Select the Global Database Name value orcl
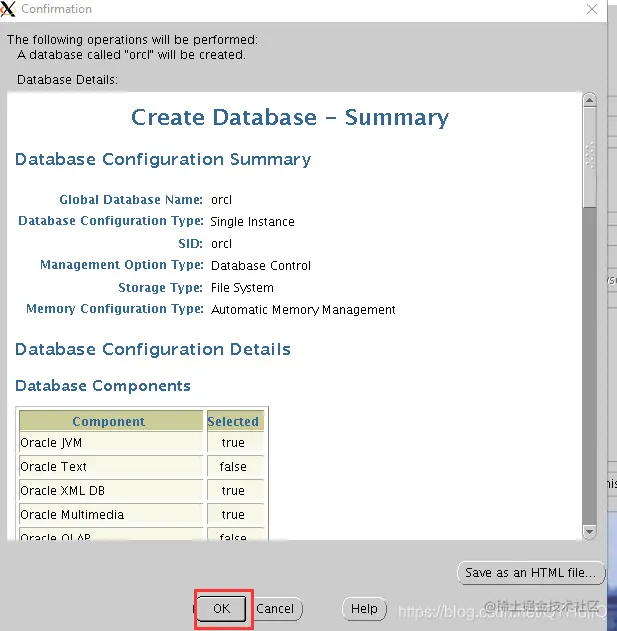The height and width of the screenshot is (631, 617). pyautogui.click(x=221, y=200)
